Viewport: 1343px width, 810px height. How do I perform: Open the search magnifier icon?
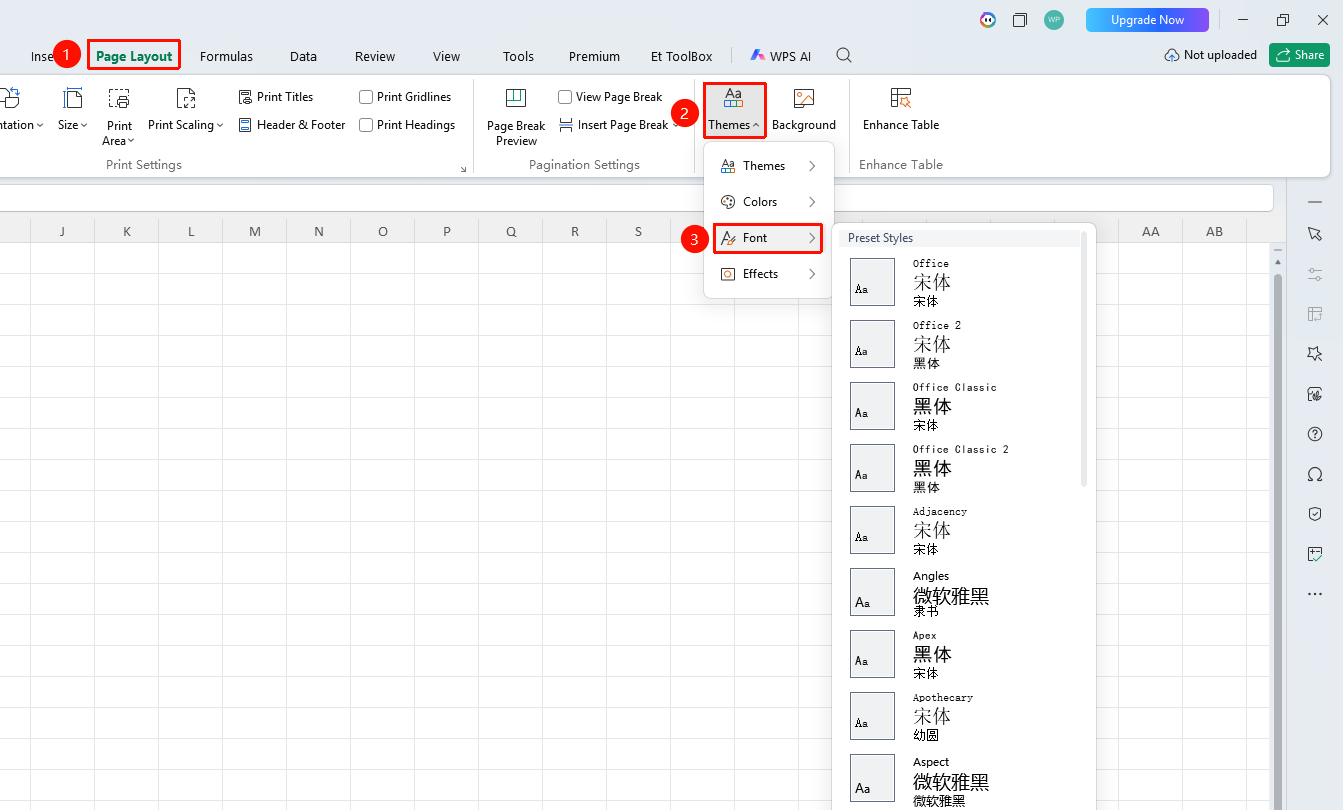point(844,56)
